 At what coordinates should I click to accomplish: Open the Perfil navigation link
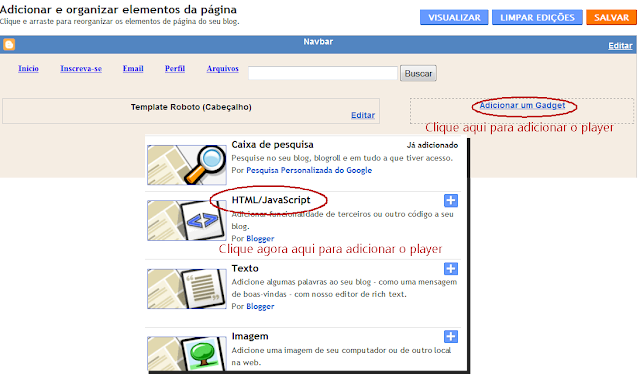[x=175, y=69]
